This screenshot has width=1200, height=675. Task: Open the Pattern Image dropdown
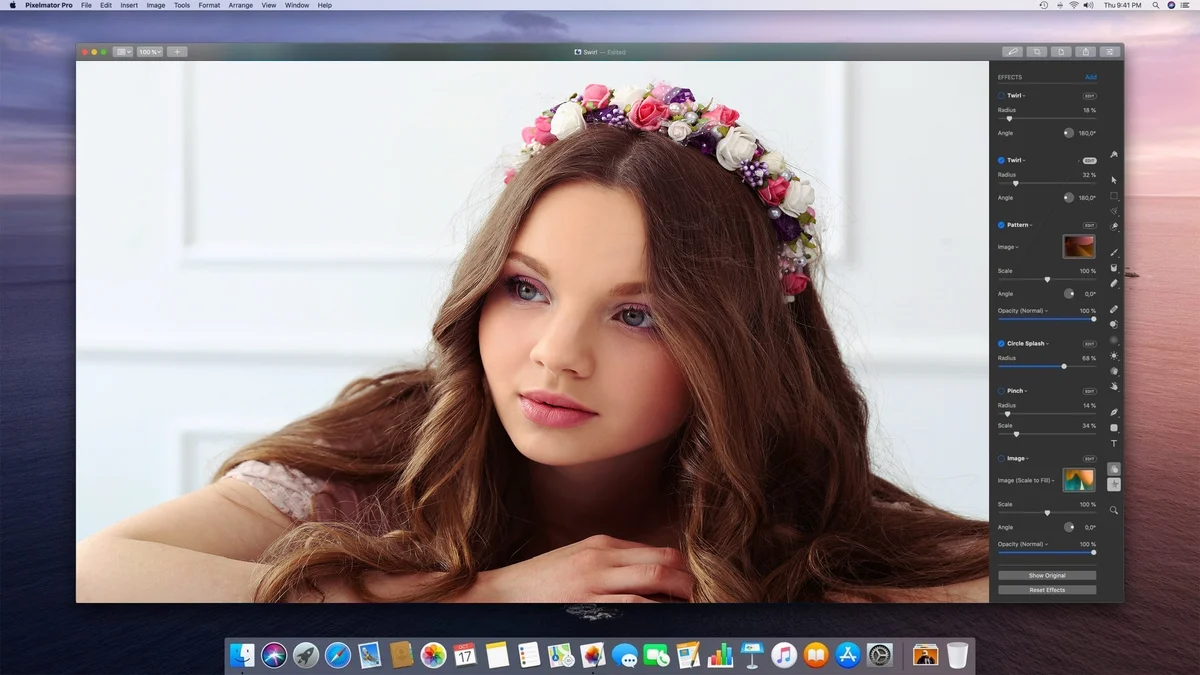(1009, 247)
